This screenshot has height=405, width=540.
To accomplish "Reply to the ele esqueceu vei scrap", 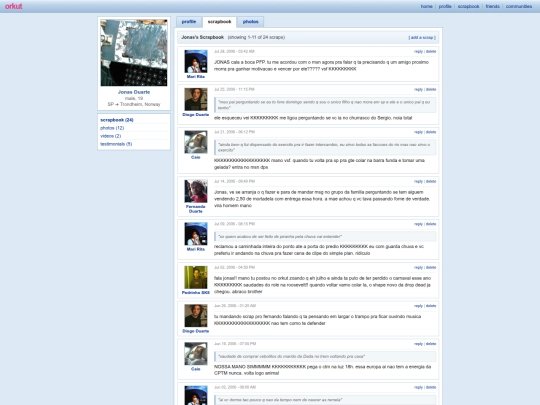I will coord(418,89).
